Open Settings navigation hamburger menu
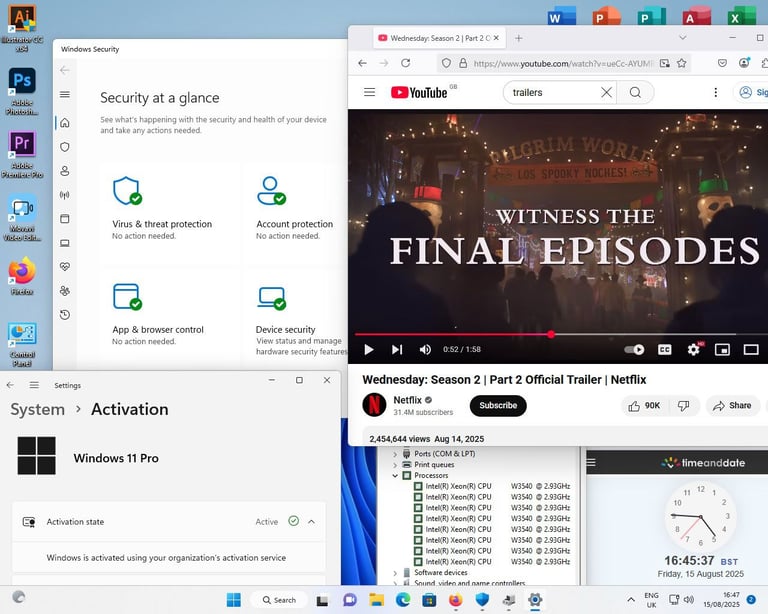The height and width of the screenshot is (614, 768). coord(34,385)
